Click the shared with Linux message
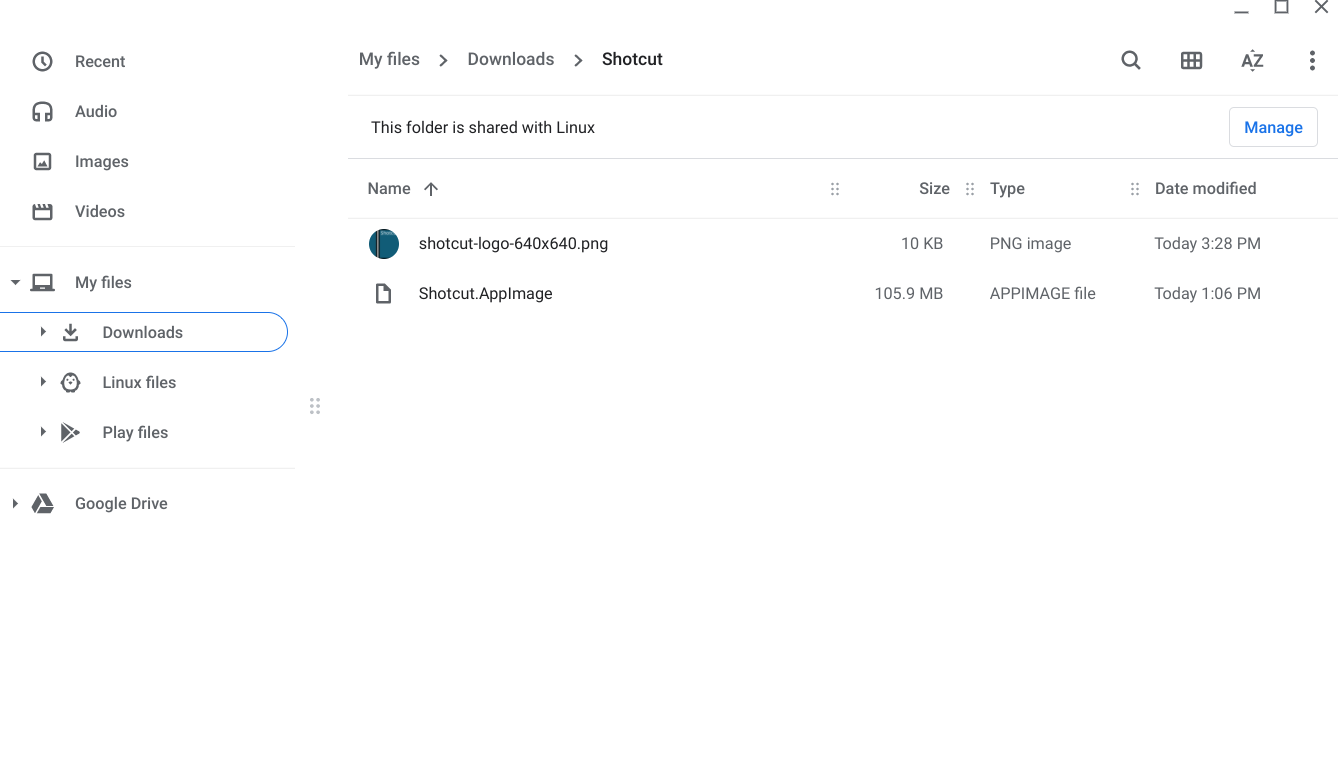 [x=483, y=128]
